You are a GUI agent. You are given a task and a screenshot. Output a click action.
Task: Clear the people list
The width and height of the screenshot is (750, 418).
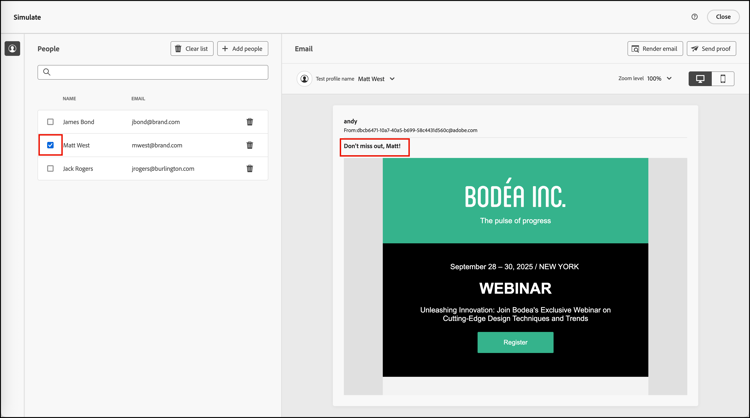click(192, 48)
